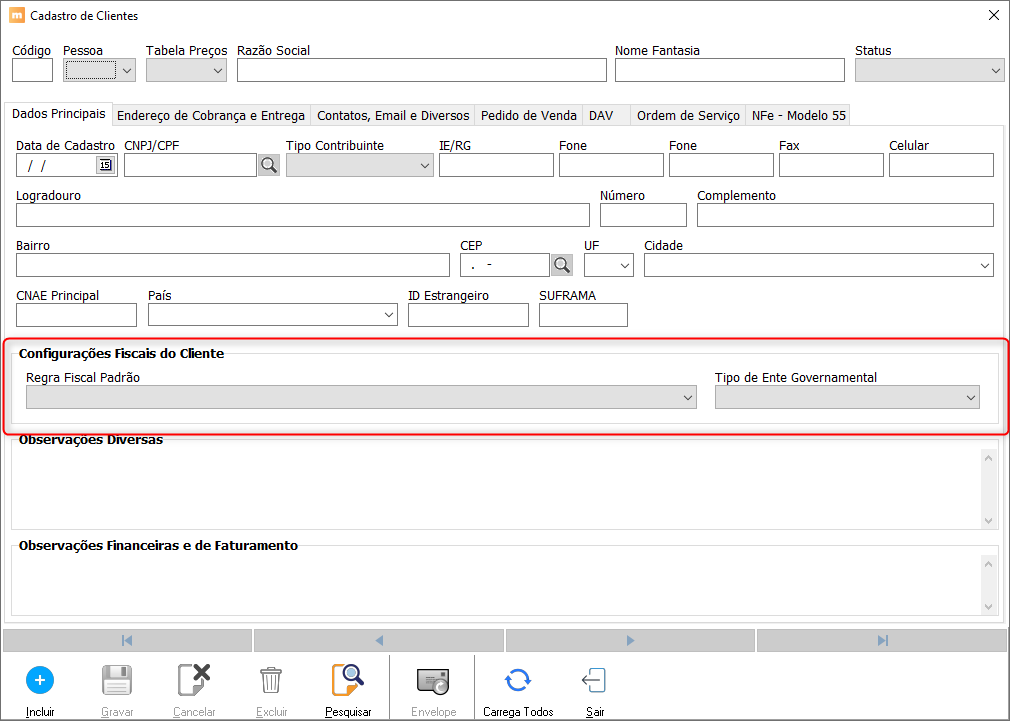Image resolution: width=1010 pixels, height=721 pixels.
Task: Click the CEP lookup magnifier button
Action: tap(562, 265)
